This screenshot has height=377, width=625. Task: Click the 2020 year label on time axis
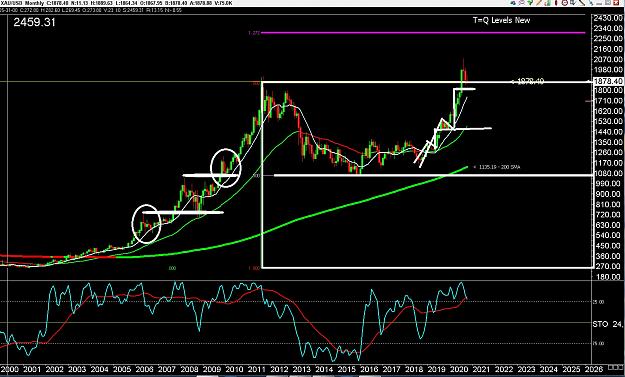(x=460, y=369)
